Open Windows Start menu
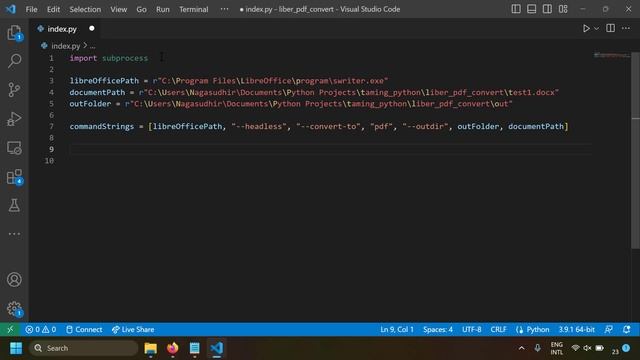This screenshot has width=640, height=360. pos(16,348)
